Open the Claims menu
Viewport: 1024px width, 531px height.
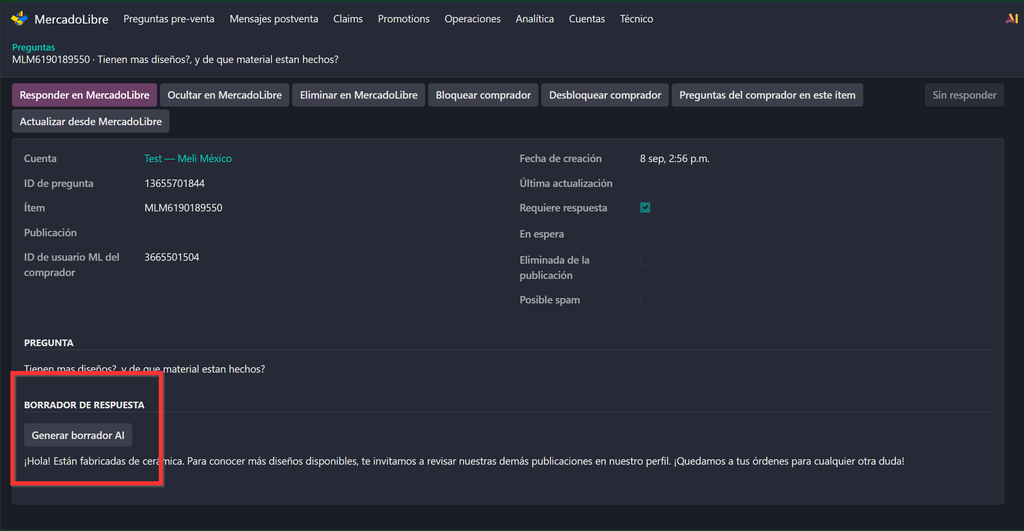(x=347, y=19)
